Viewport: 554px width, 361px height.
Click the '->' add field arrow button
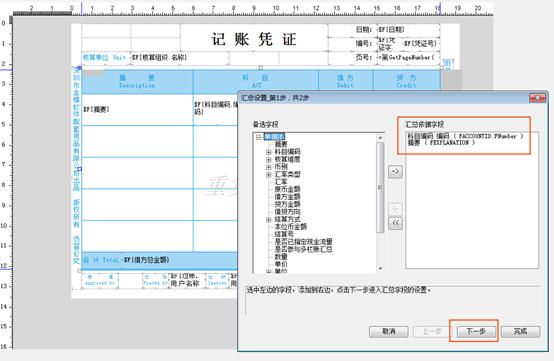tap(395, 172)
